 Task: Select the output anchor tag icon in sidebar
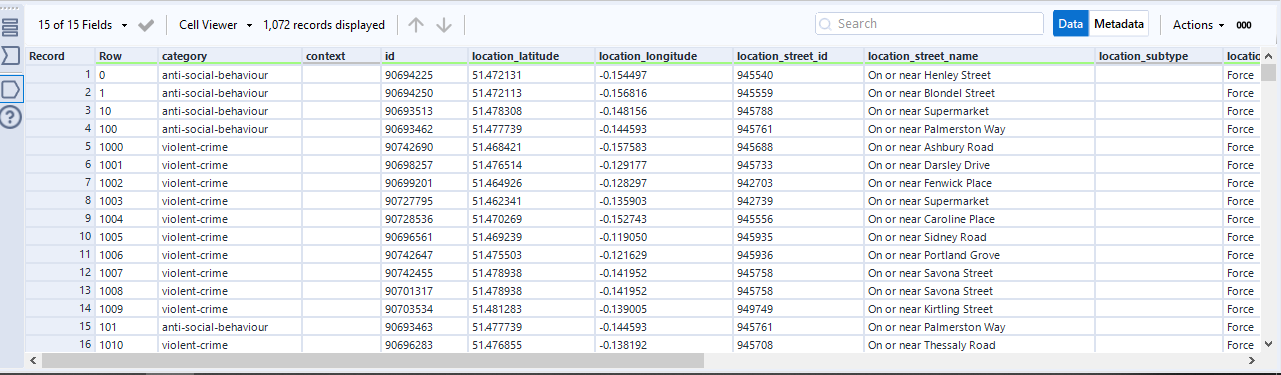click(x=11, y=89)
